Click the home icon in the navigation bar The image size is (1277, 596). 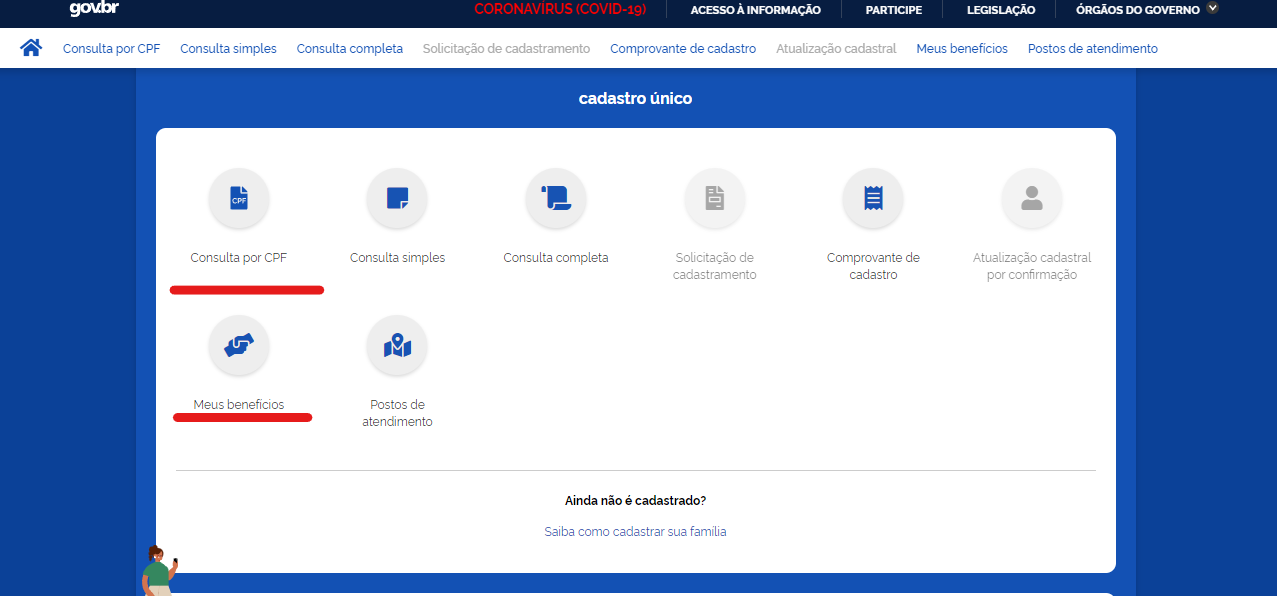[30, 46]
